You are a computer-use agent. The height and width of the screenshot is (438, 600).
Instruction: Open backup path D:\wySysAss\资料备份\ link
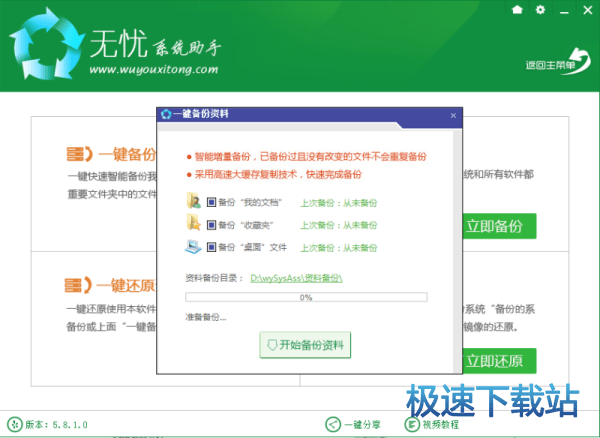[x=296, y=278]
